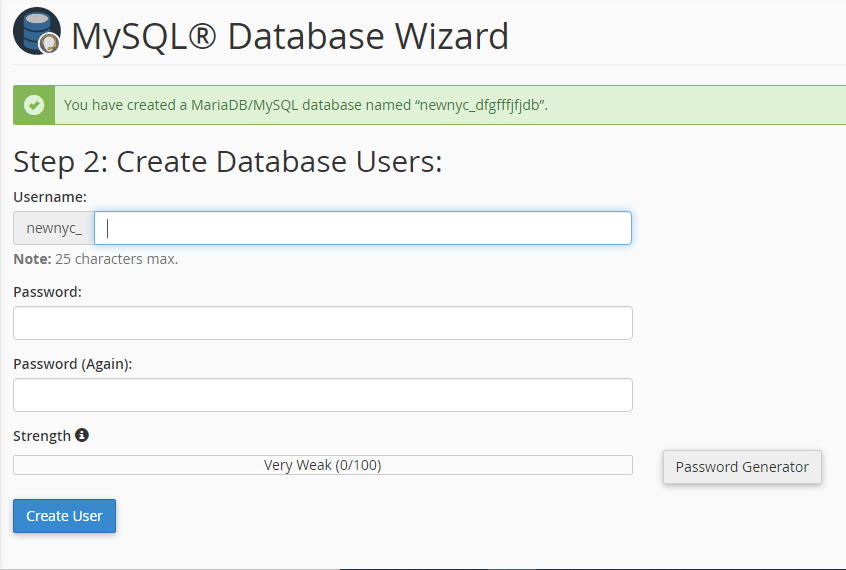Screen dimensions: 846x570
Task: Click the Password (Again) label
Action: [x=73, y=364]
